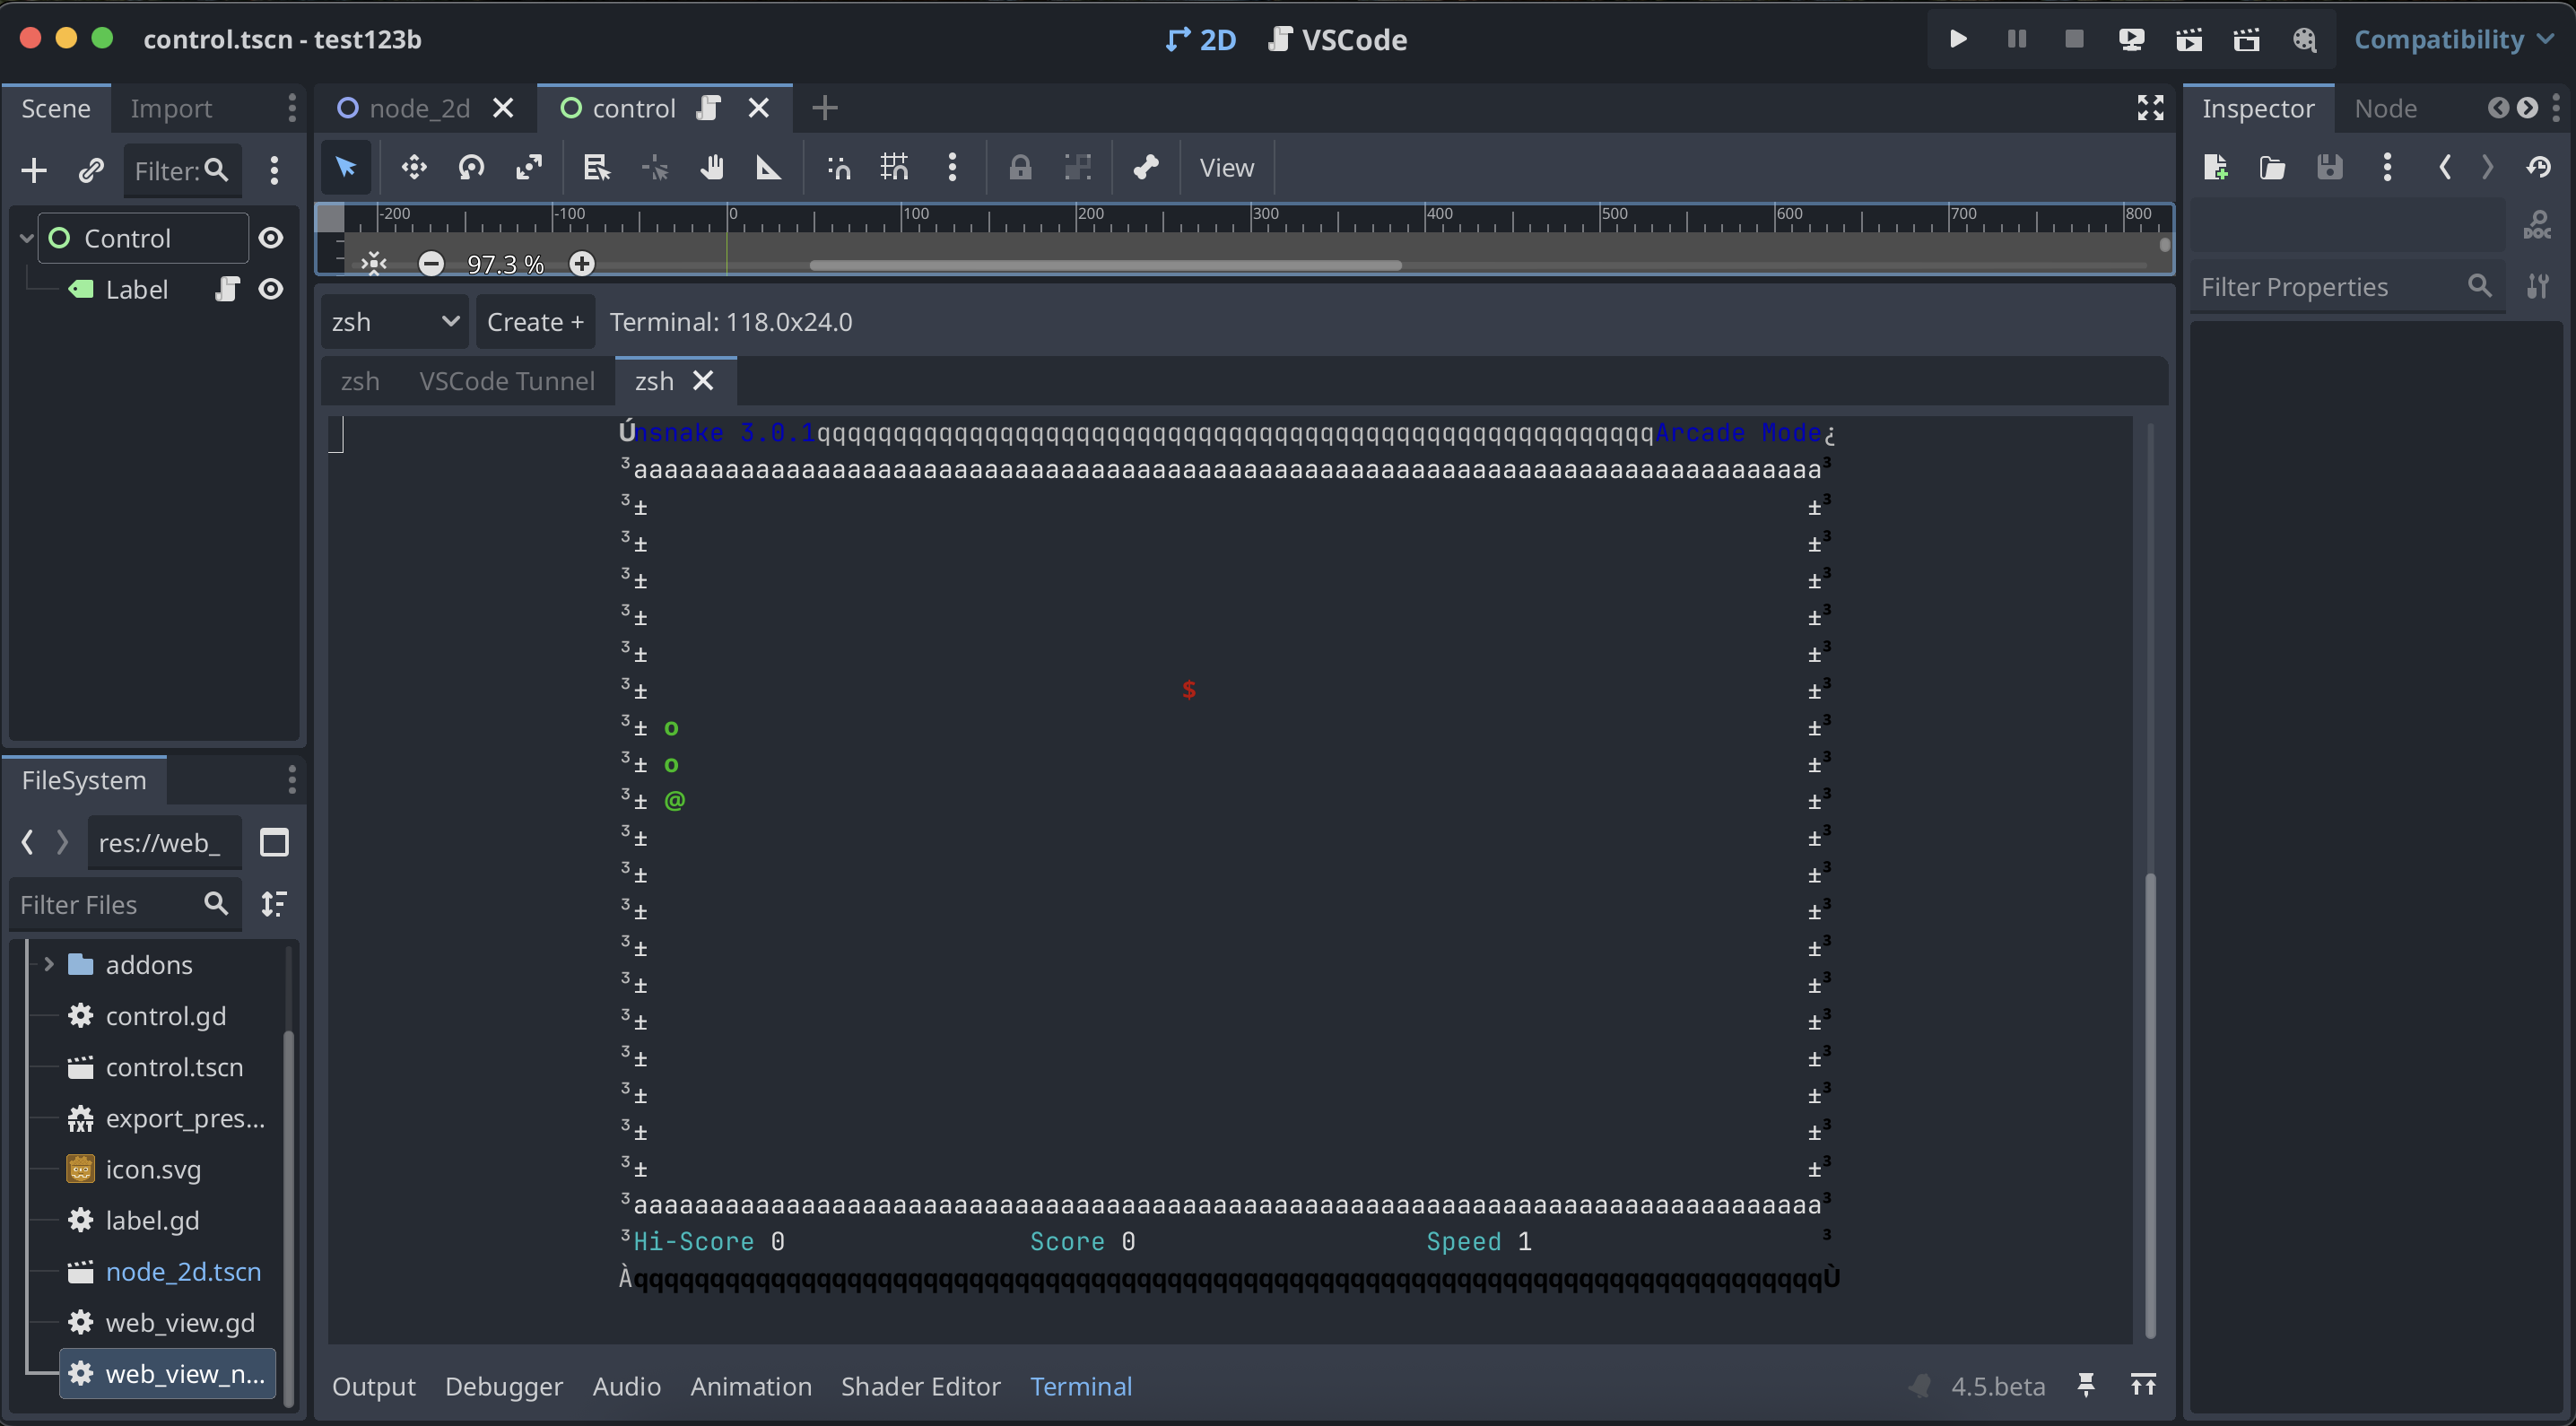Run the current scene
This screenshot has width=2576, height=1426.
2189,39
